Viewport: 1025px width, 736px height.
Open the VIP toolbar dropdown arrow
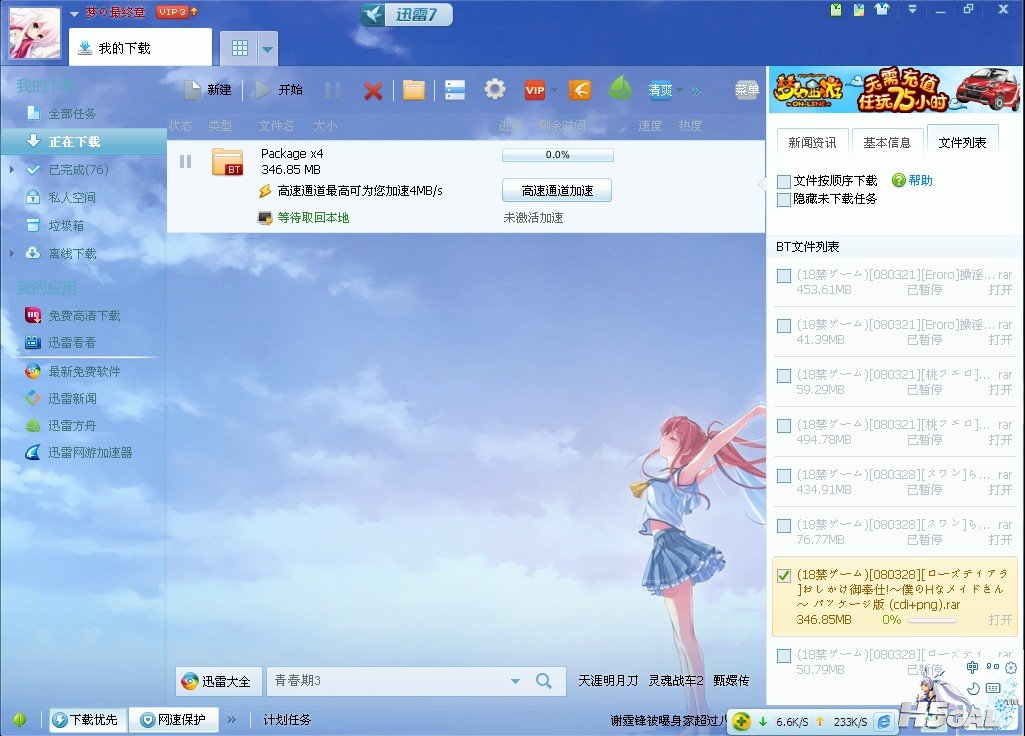click(554, 90)
